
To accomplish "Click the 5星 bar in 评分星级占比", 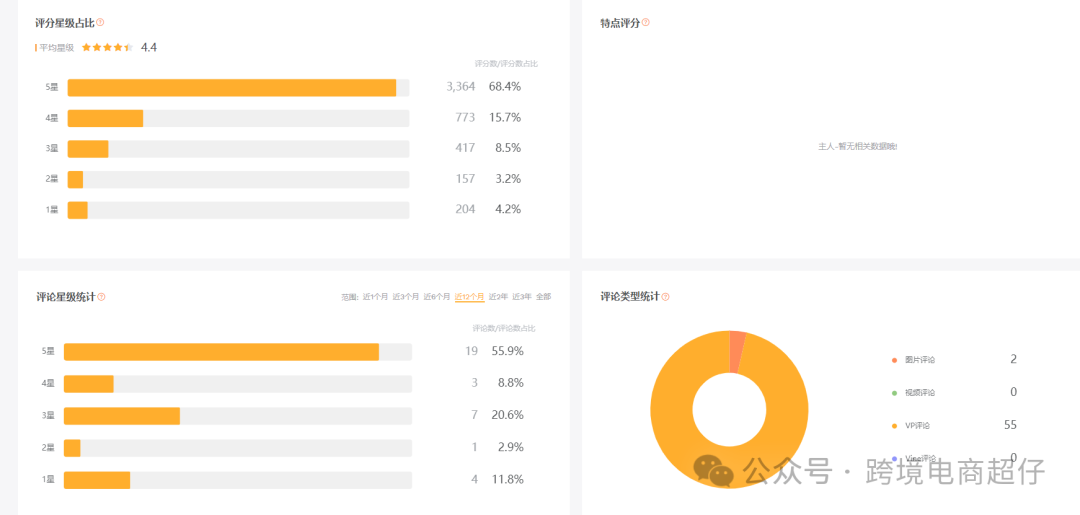I will [232, 88].
